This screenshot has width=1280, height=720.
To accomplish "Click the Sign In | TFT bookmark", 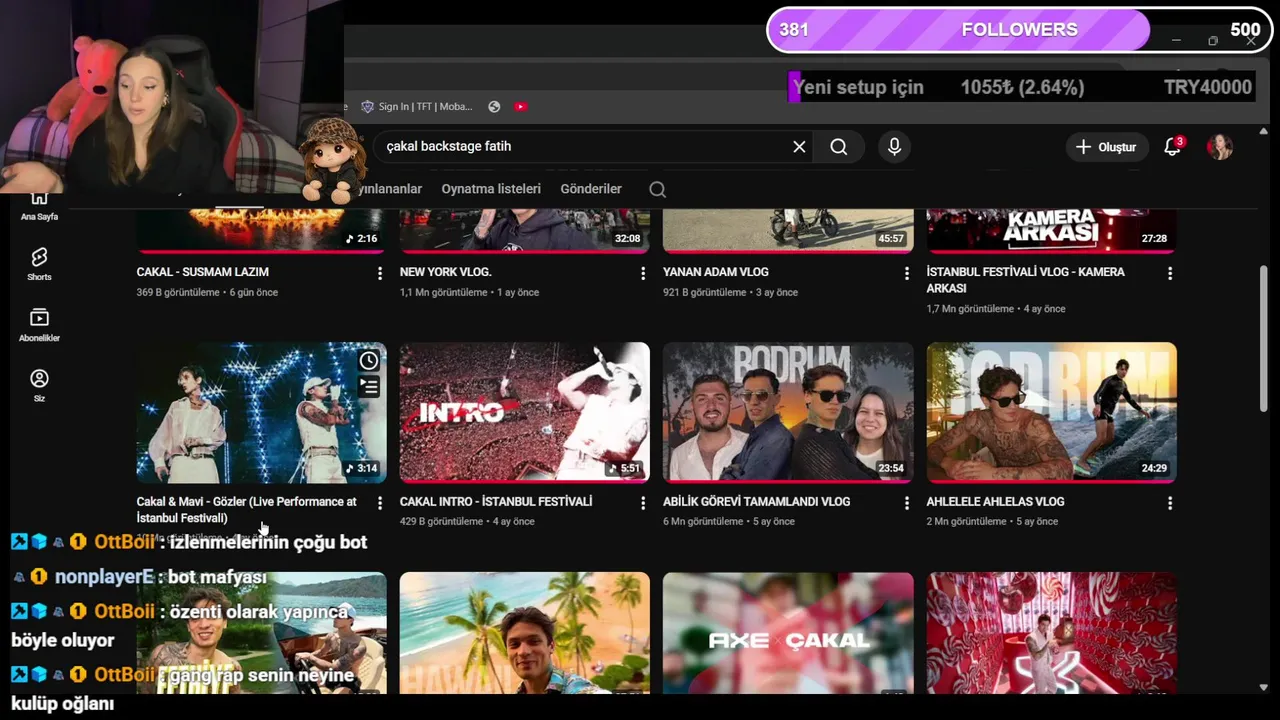I will [416, 107].
